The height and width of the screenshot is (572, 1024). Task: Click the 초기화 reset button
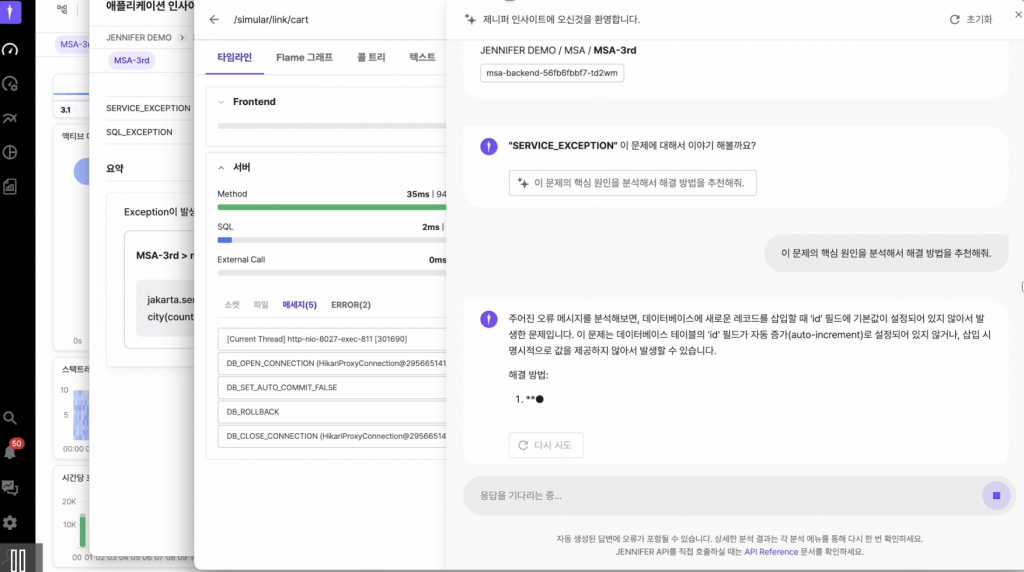click(971, 20)
